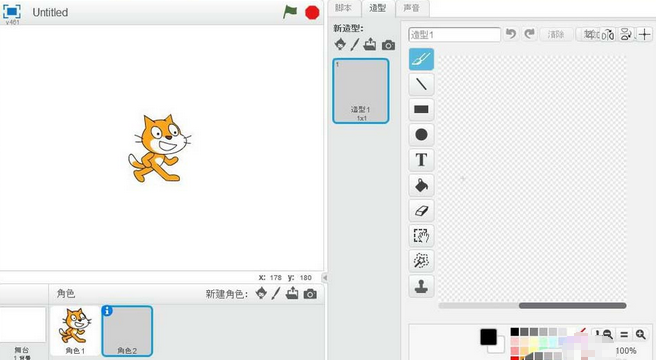Pick the dark gray palette swatch

524,332
